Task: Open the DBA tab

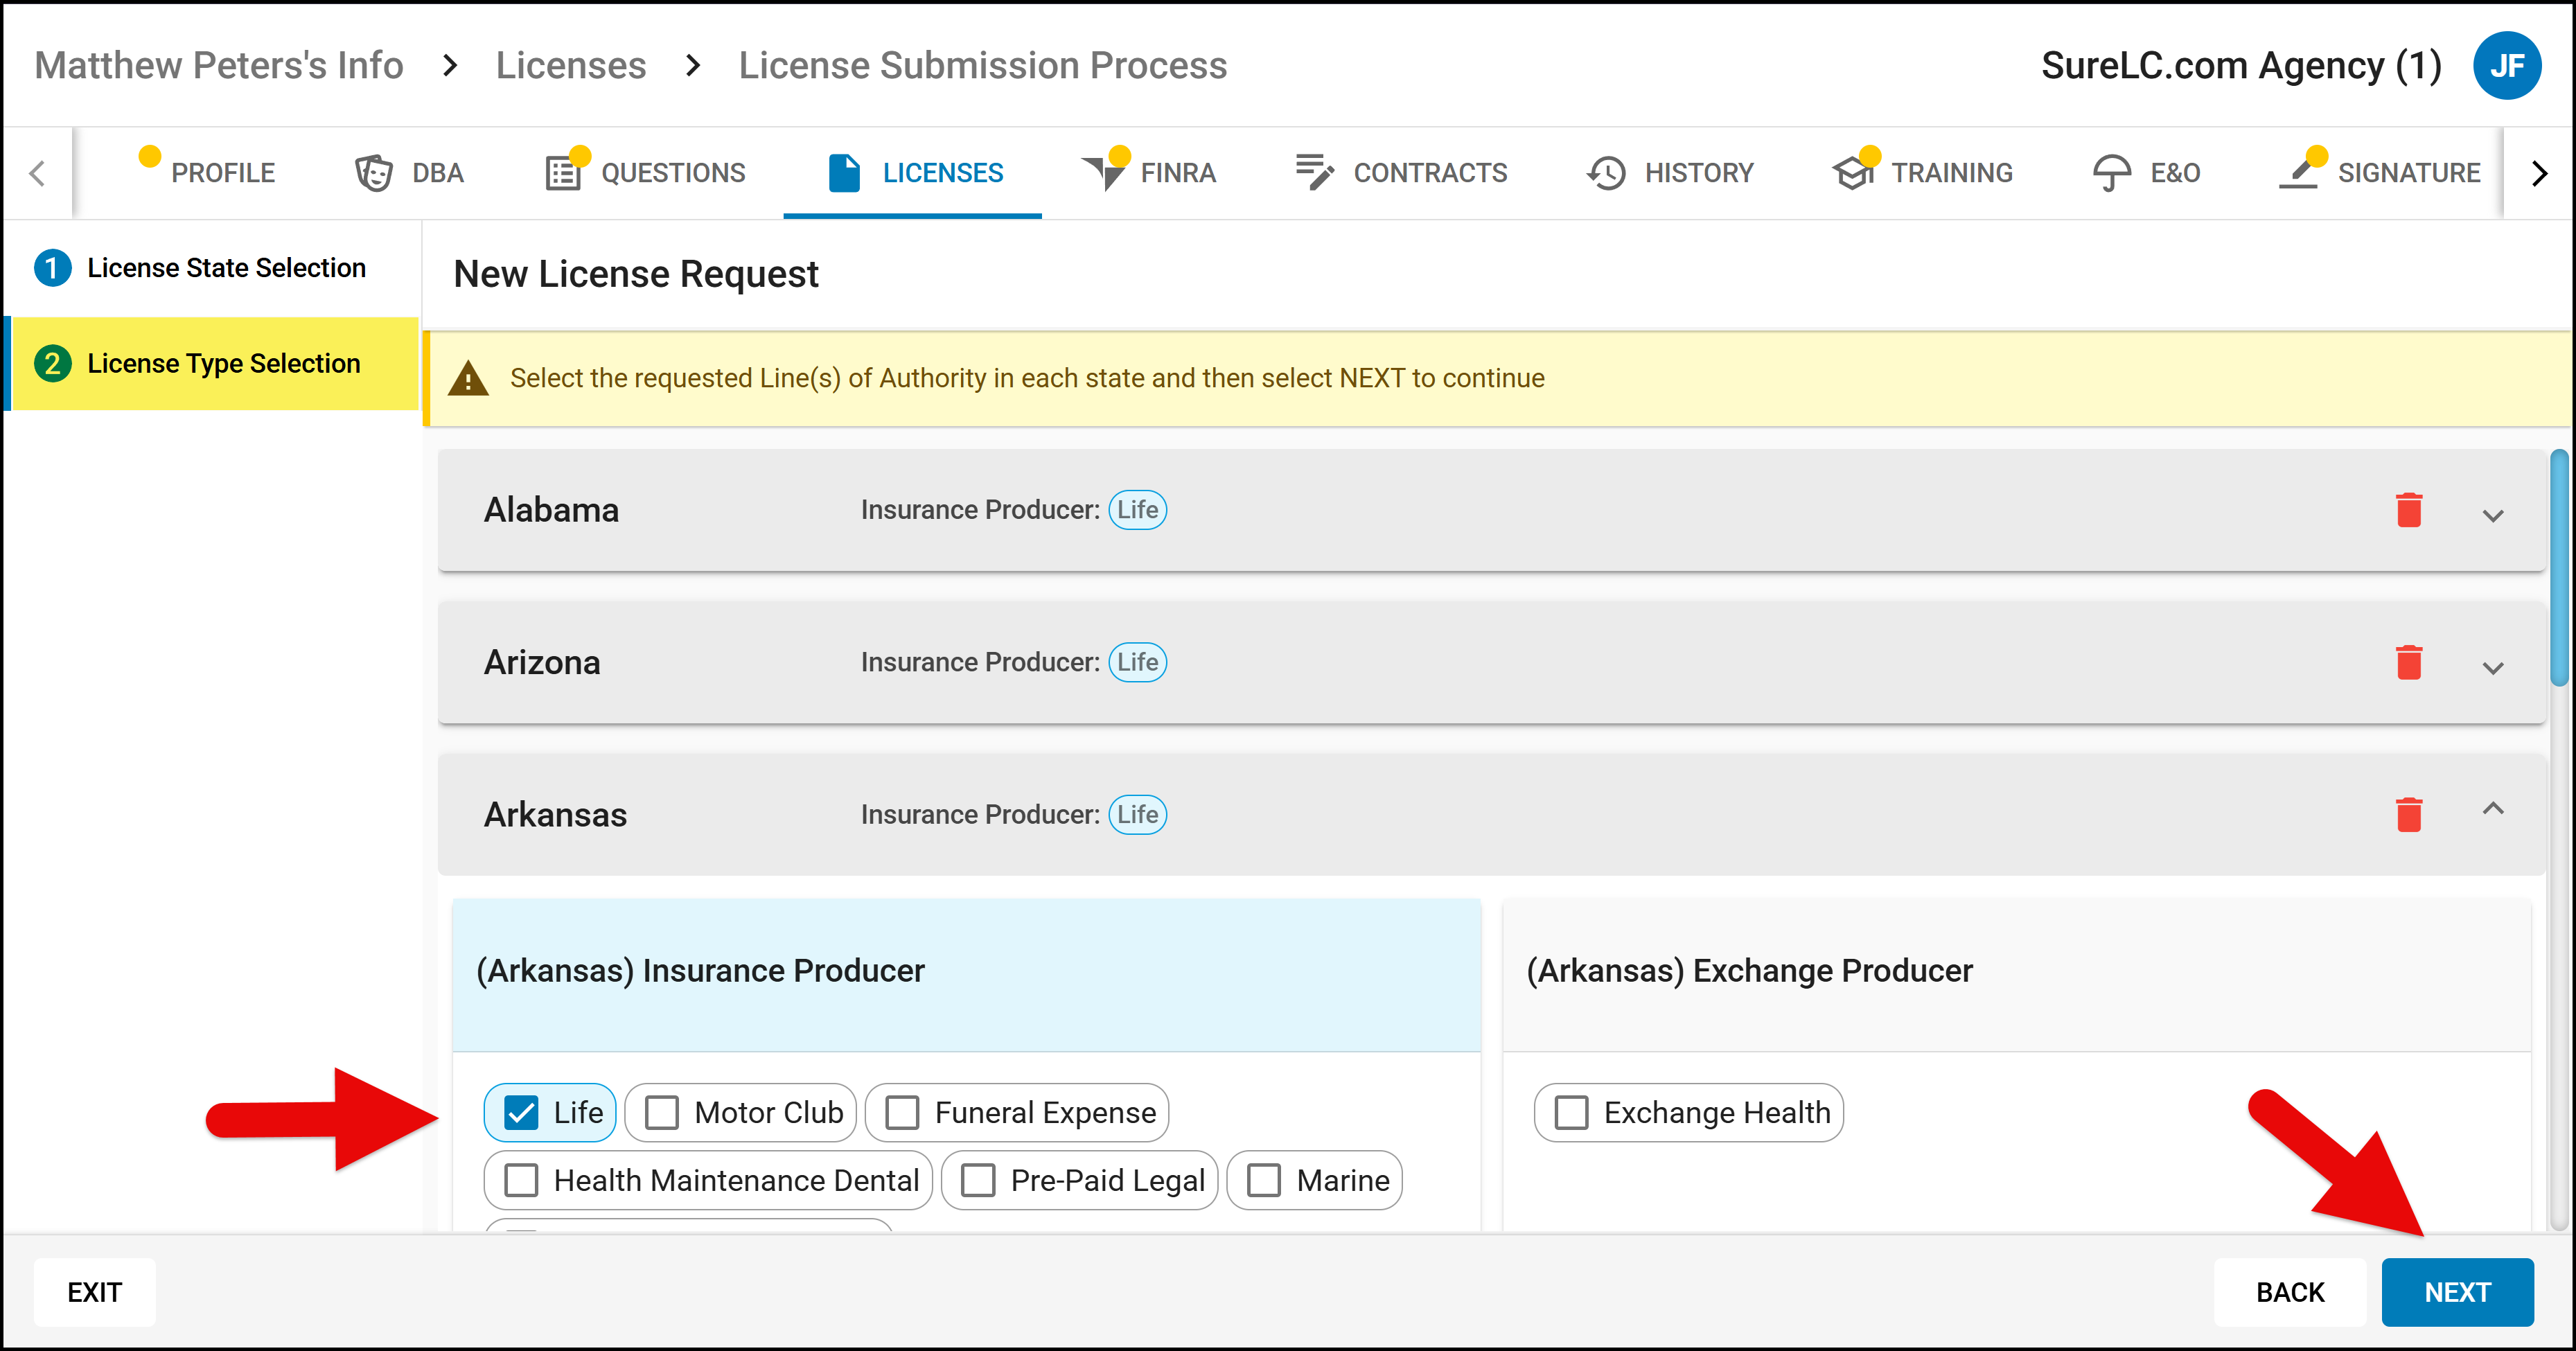Action: [409, 173]
